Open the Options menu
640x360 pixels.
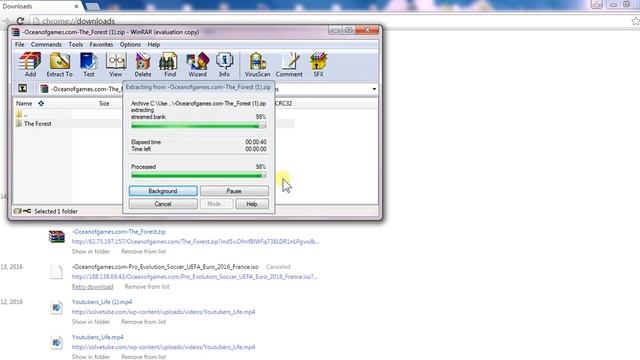[130, 44]
